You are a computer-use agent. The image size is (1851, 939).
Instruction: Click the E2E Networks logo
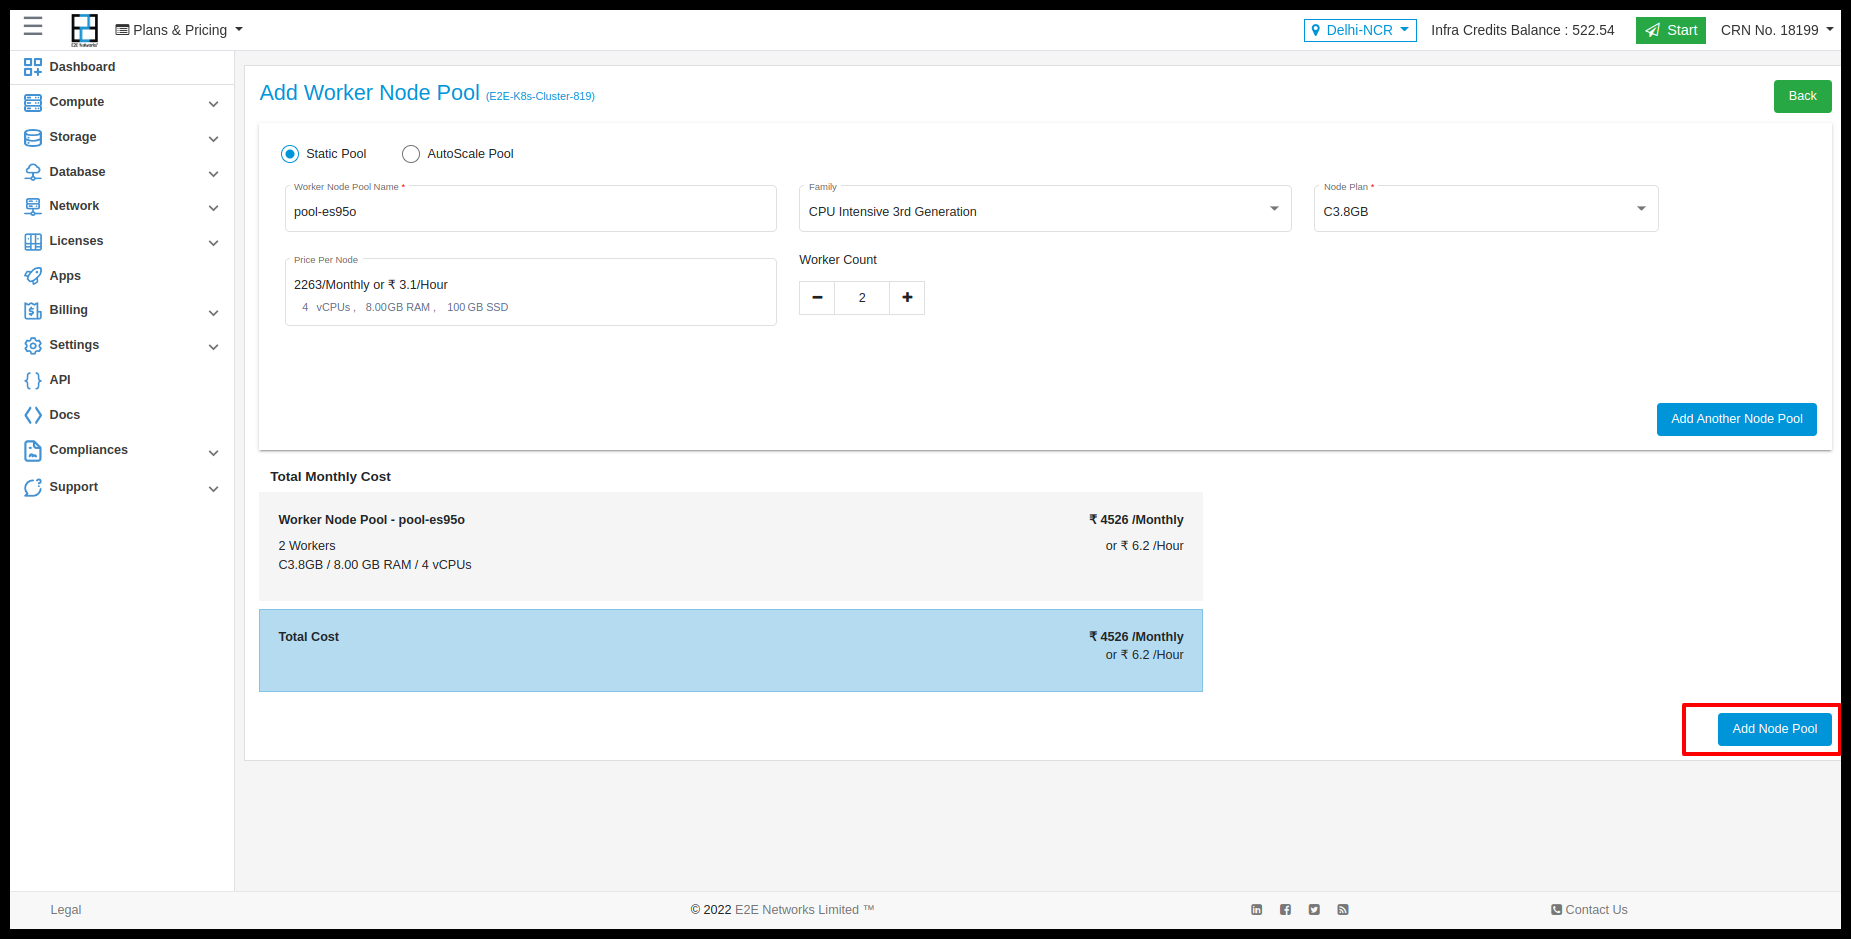point(85,30)
